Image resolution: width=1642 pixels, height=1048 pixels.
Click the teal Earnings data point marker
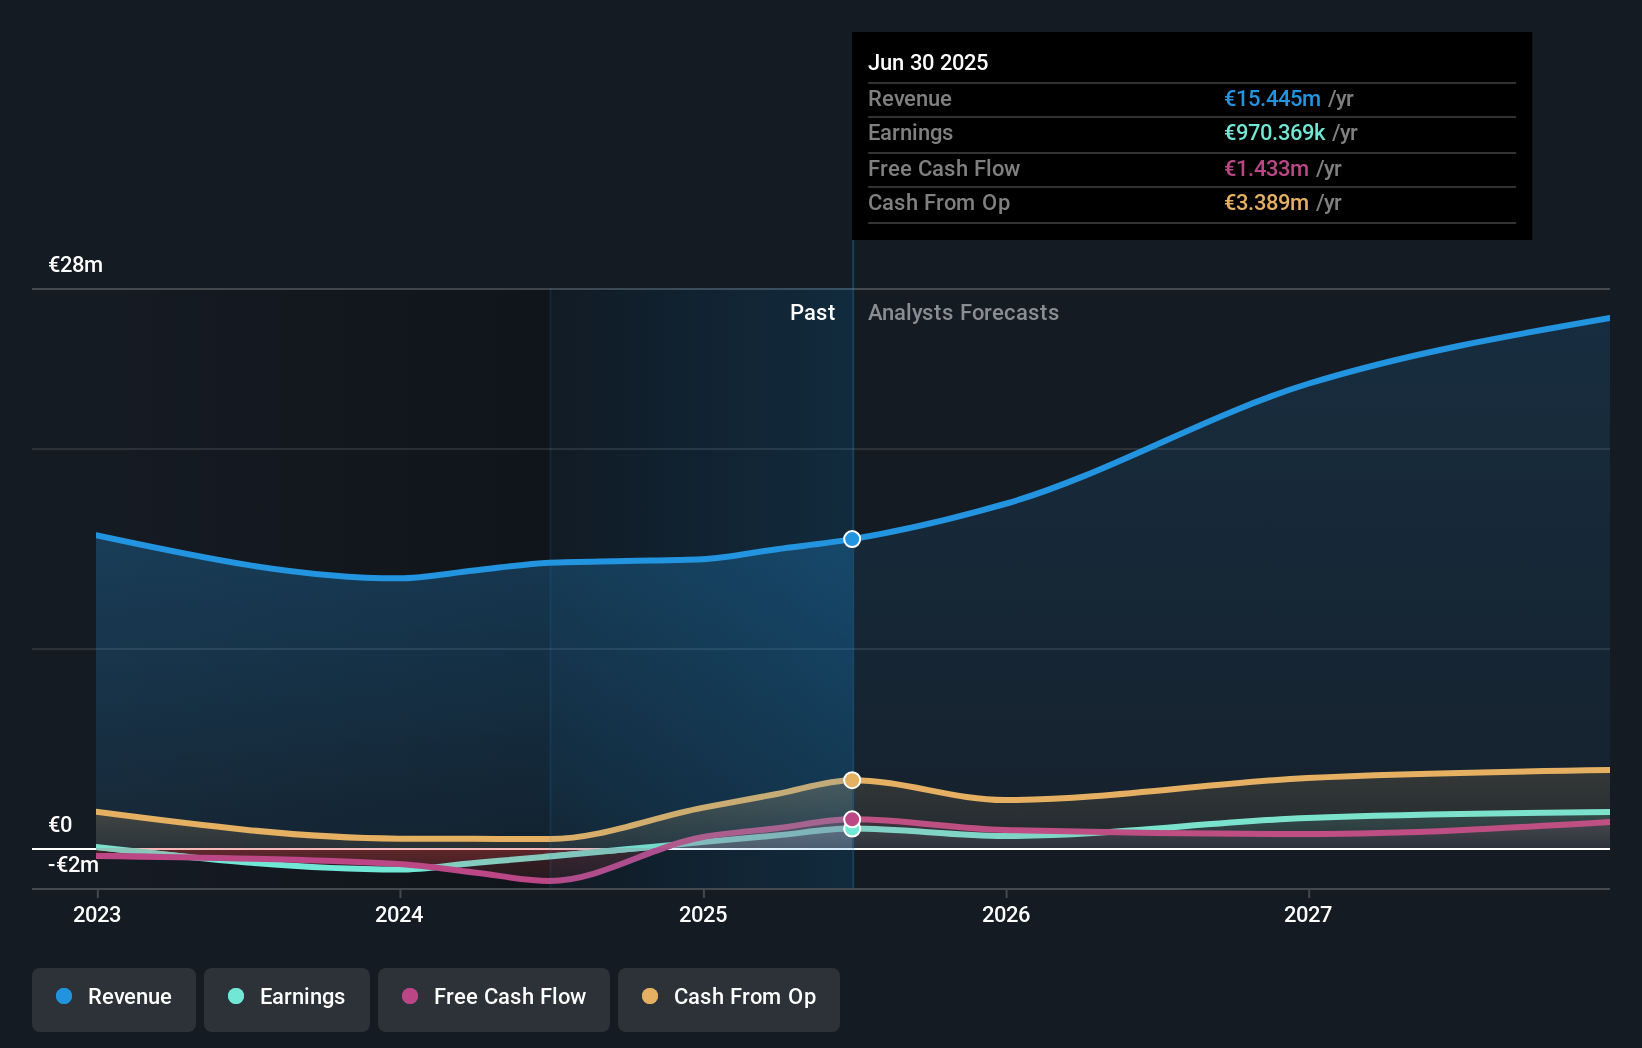(x=852, y=830)
